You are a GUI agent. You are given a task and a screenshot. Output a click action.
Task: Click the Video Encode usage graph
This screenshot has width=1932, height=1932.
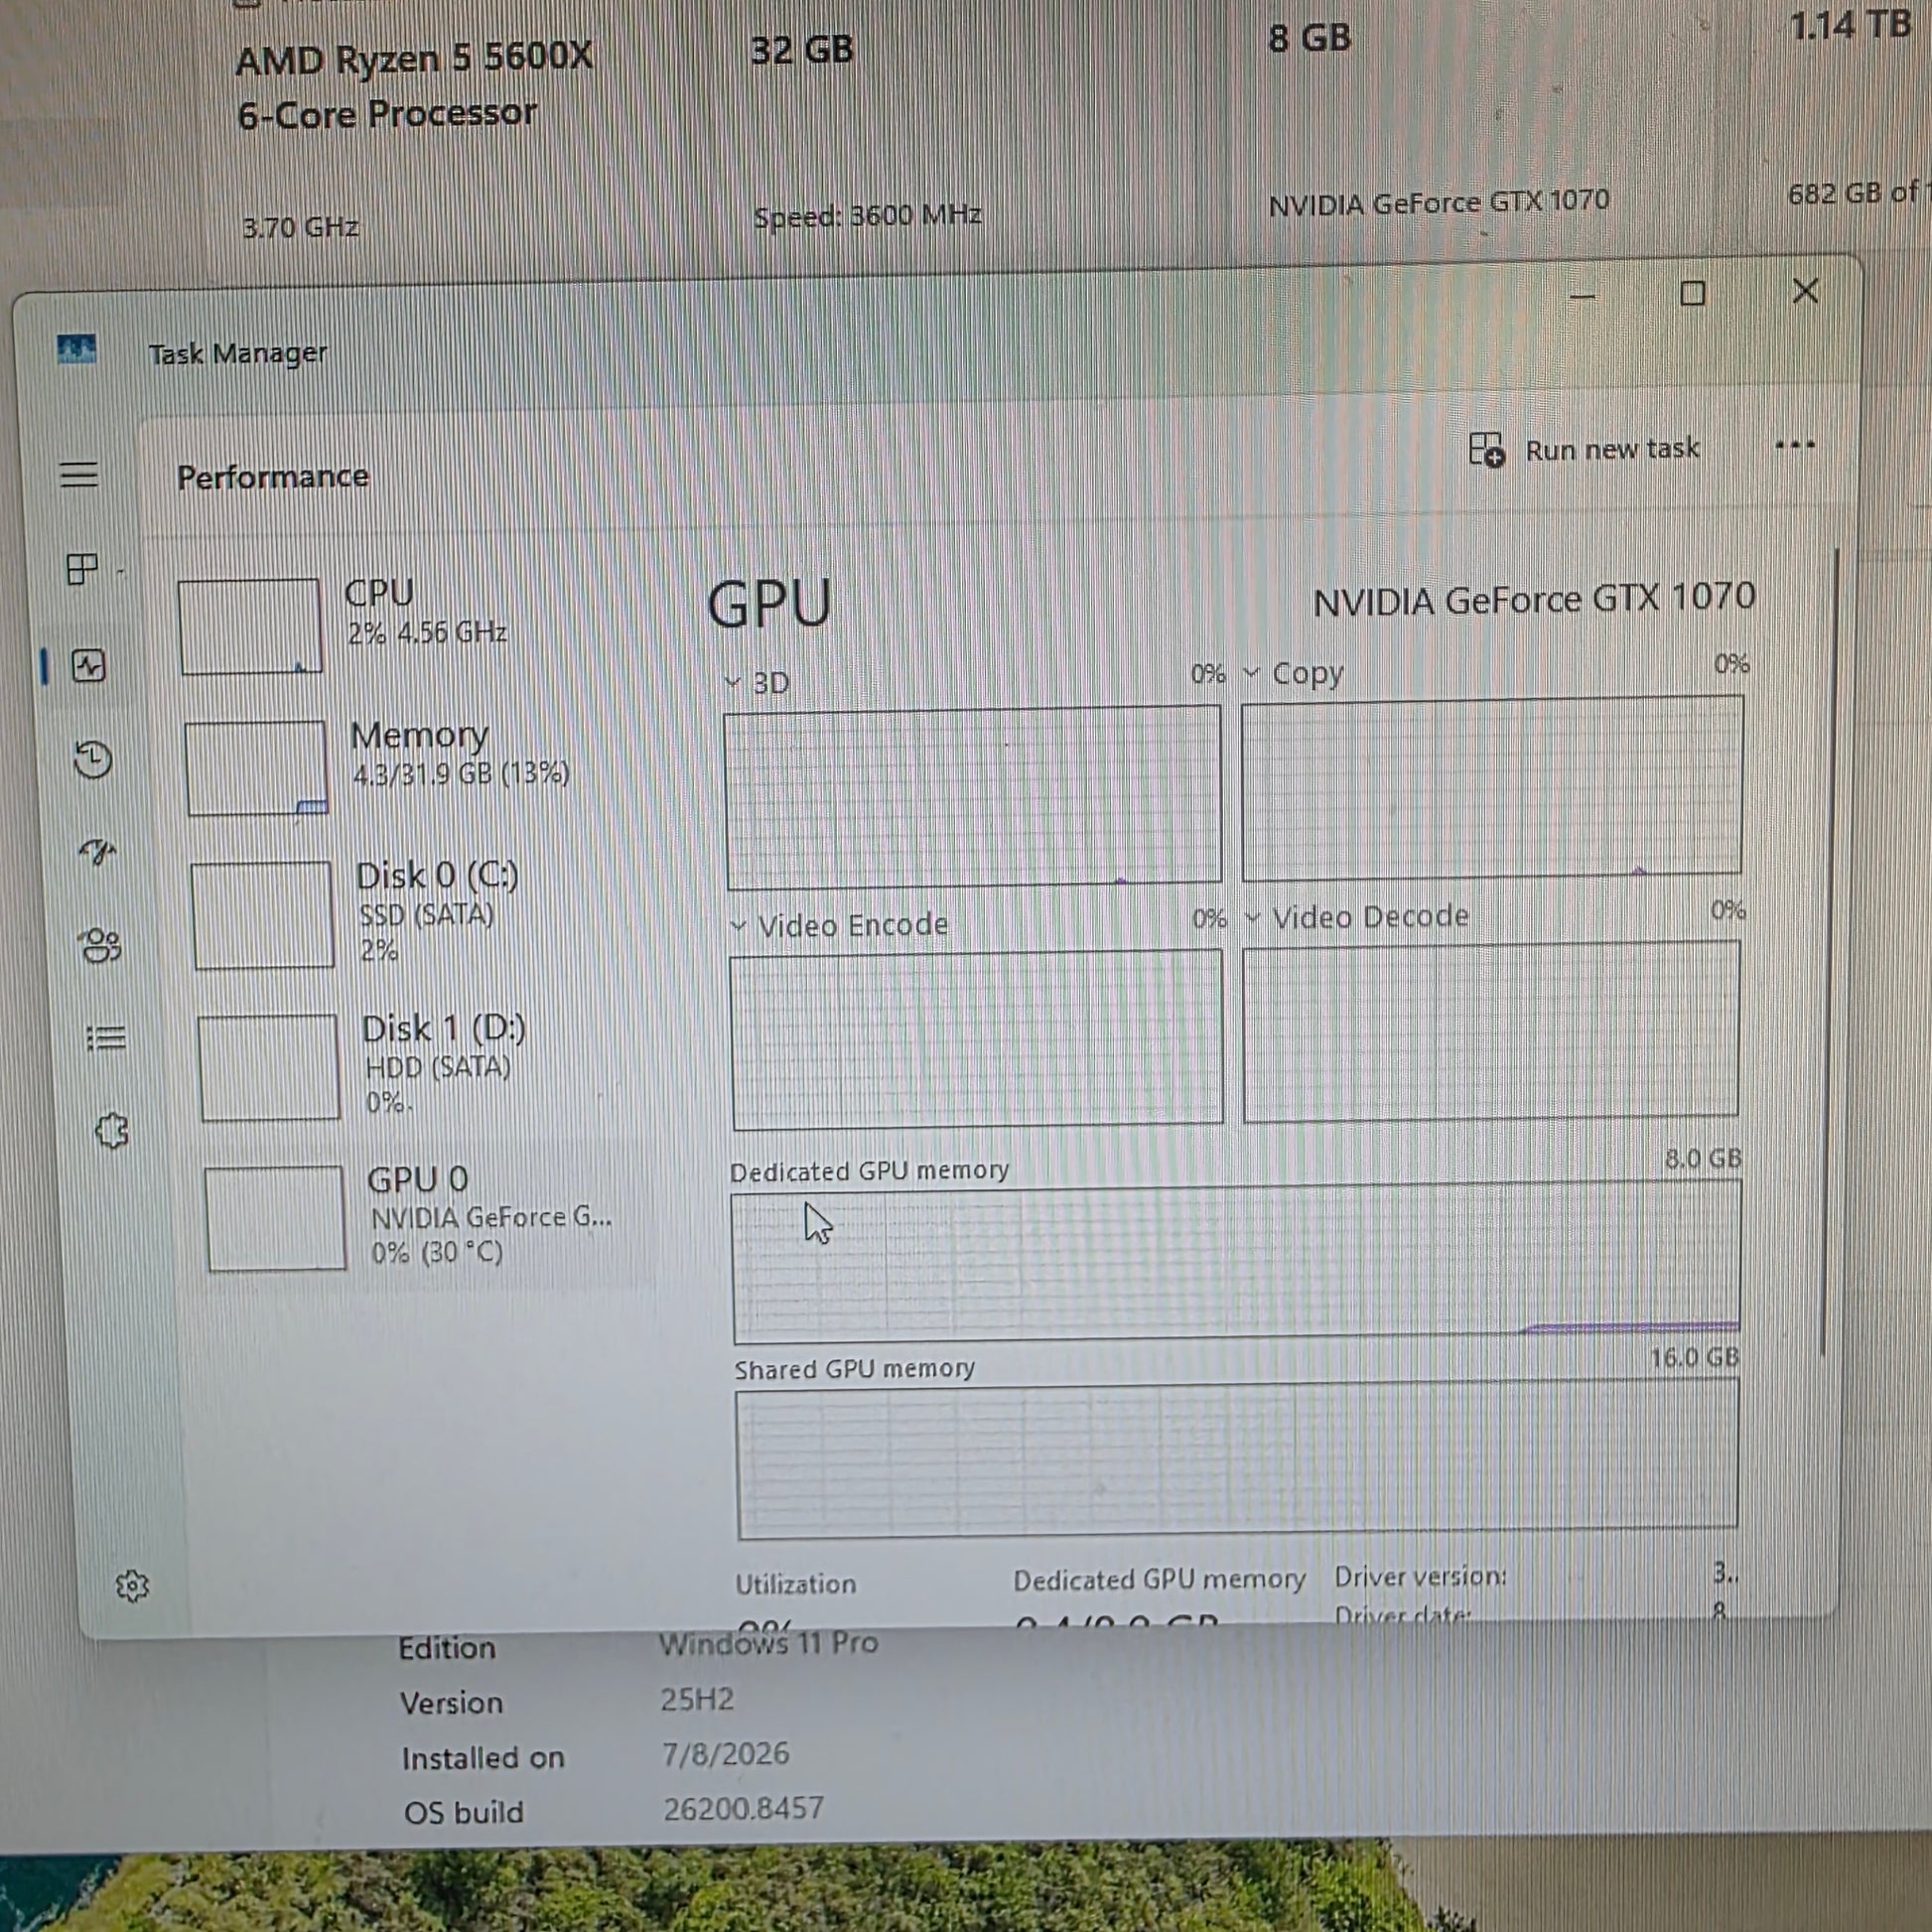pyautogui.click(x=977, y=1039)
